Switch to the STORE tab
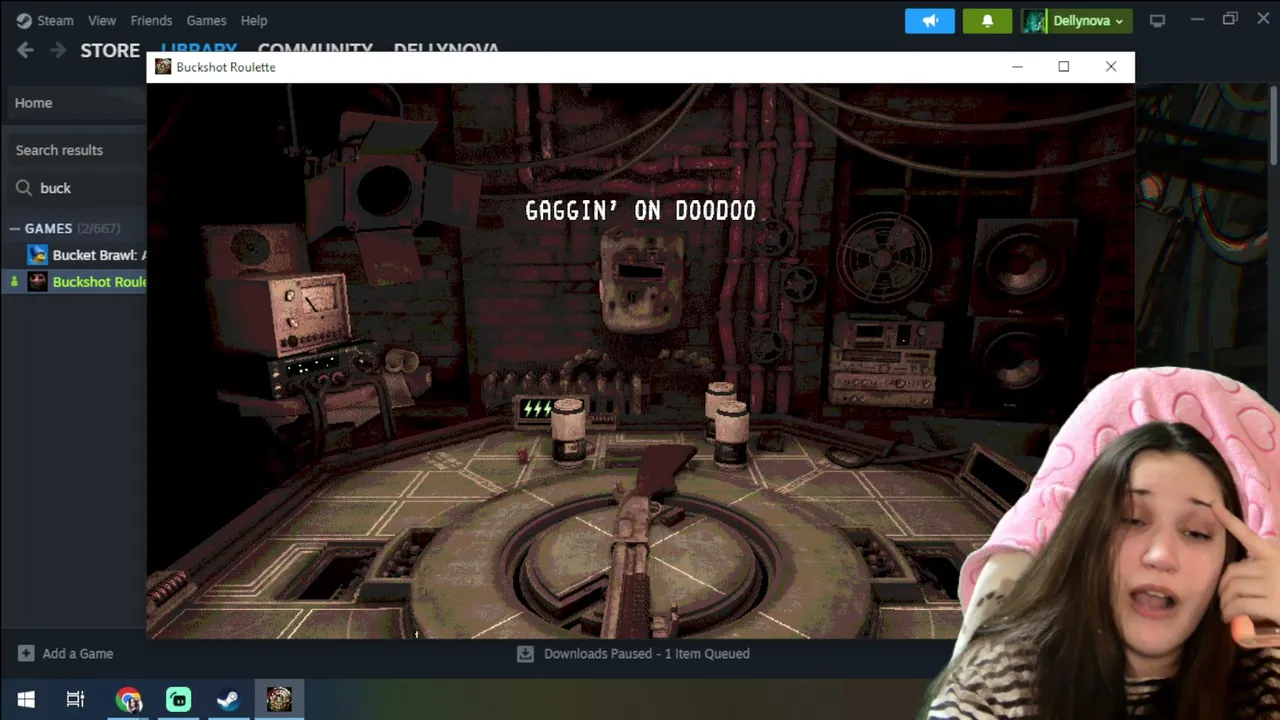The height and width of the screenshot is (720, 1280). 110,50
